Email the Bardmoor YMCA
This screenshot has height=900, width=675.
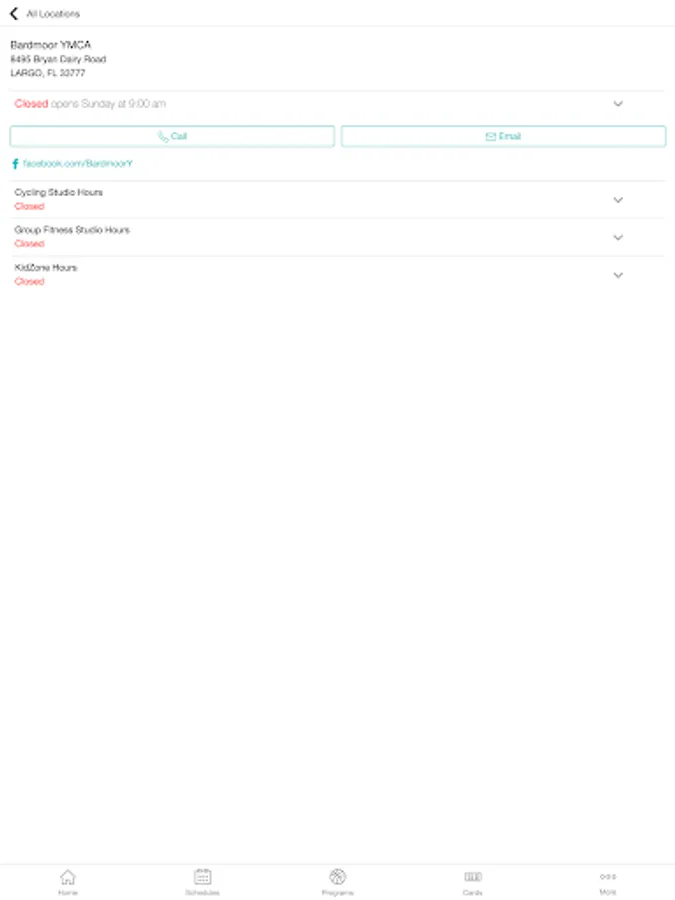(503, 136)
